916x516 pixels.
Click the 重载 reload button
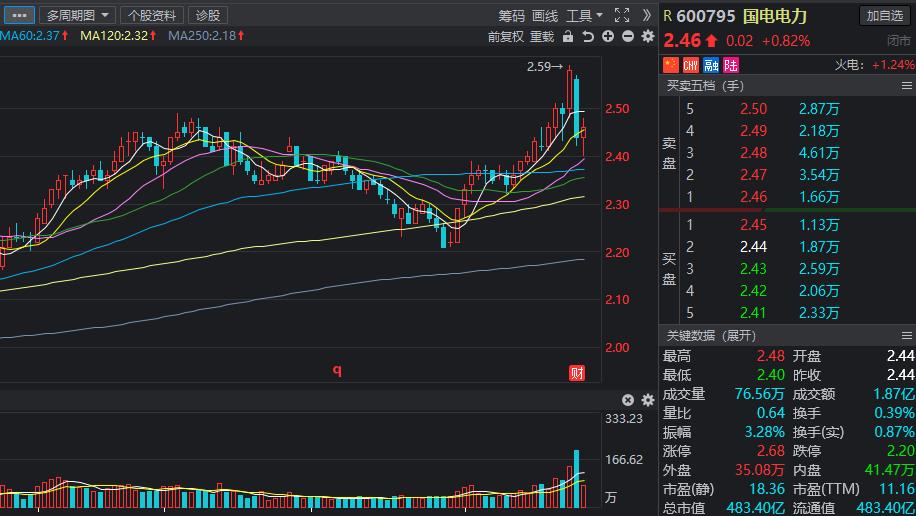(x=542, y=37)
